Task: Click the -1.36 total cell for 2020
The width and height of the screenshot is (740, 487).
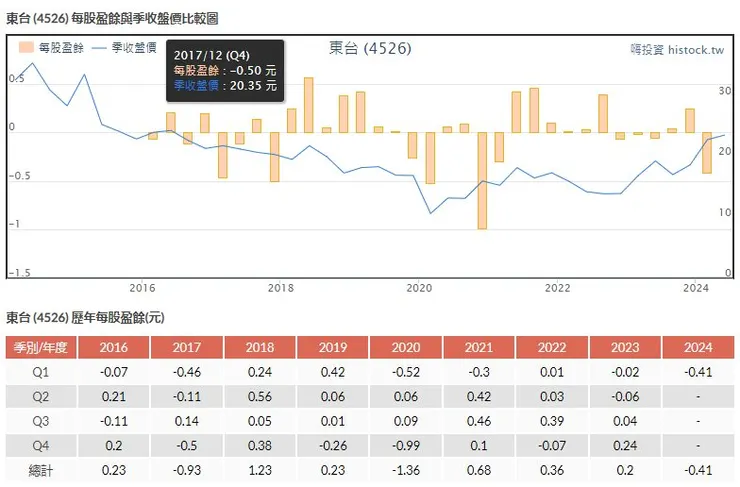Action: 406,468
